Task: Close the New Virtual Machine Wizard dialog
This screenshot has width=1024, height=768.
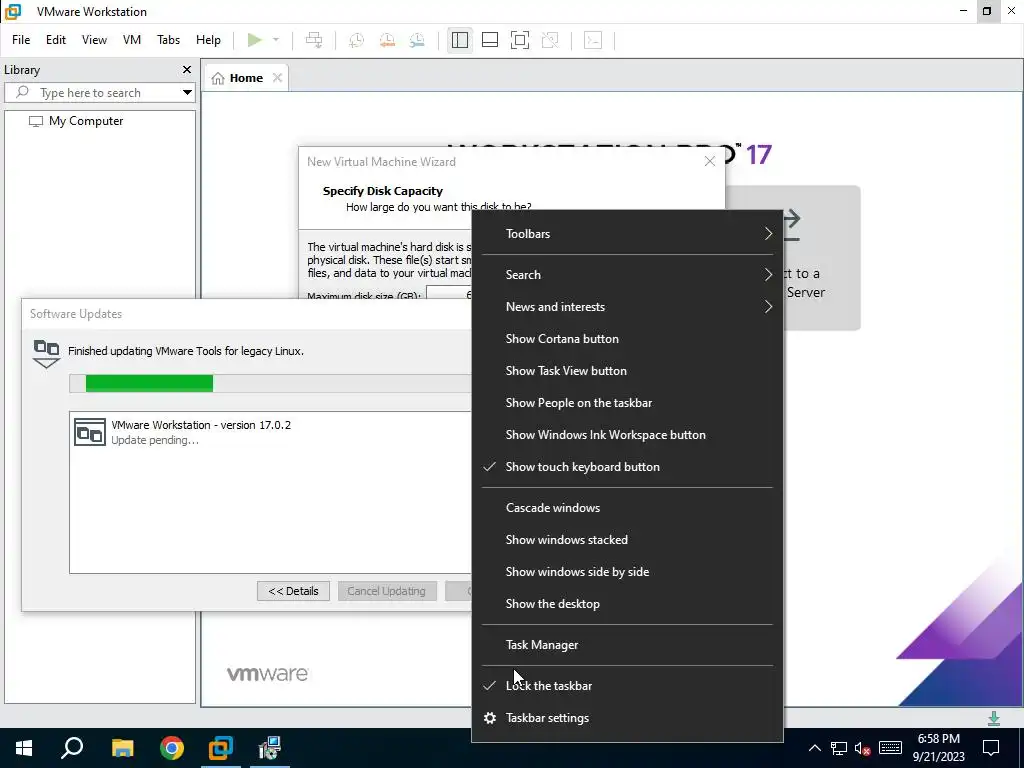Action: 710,161
